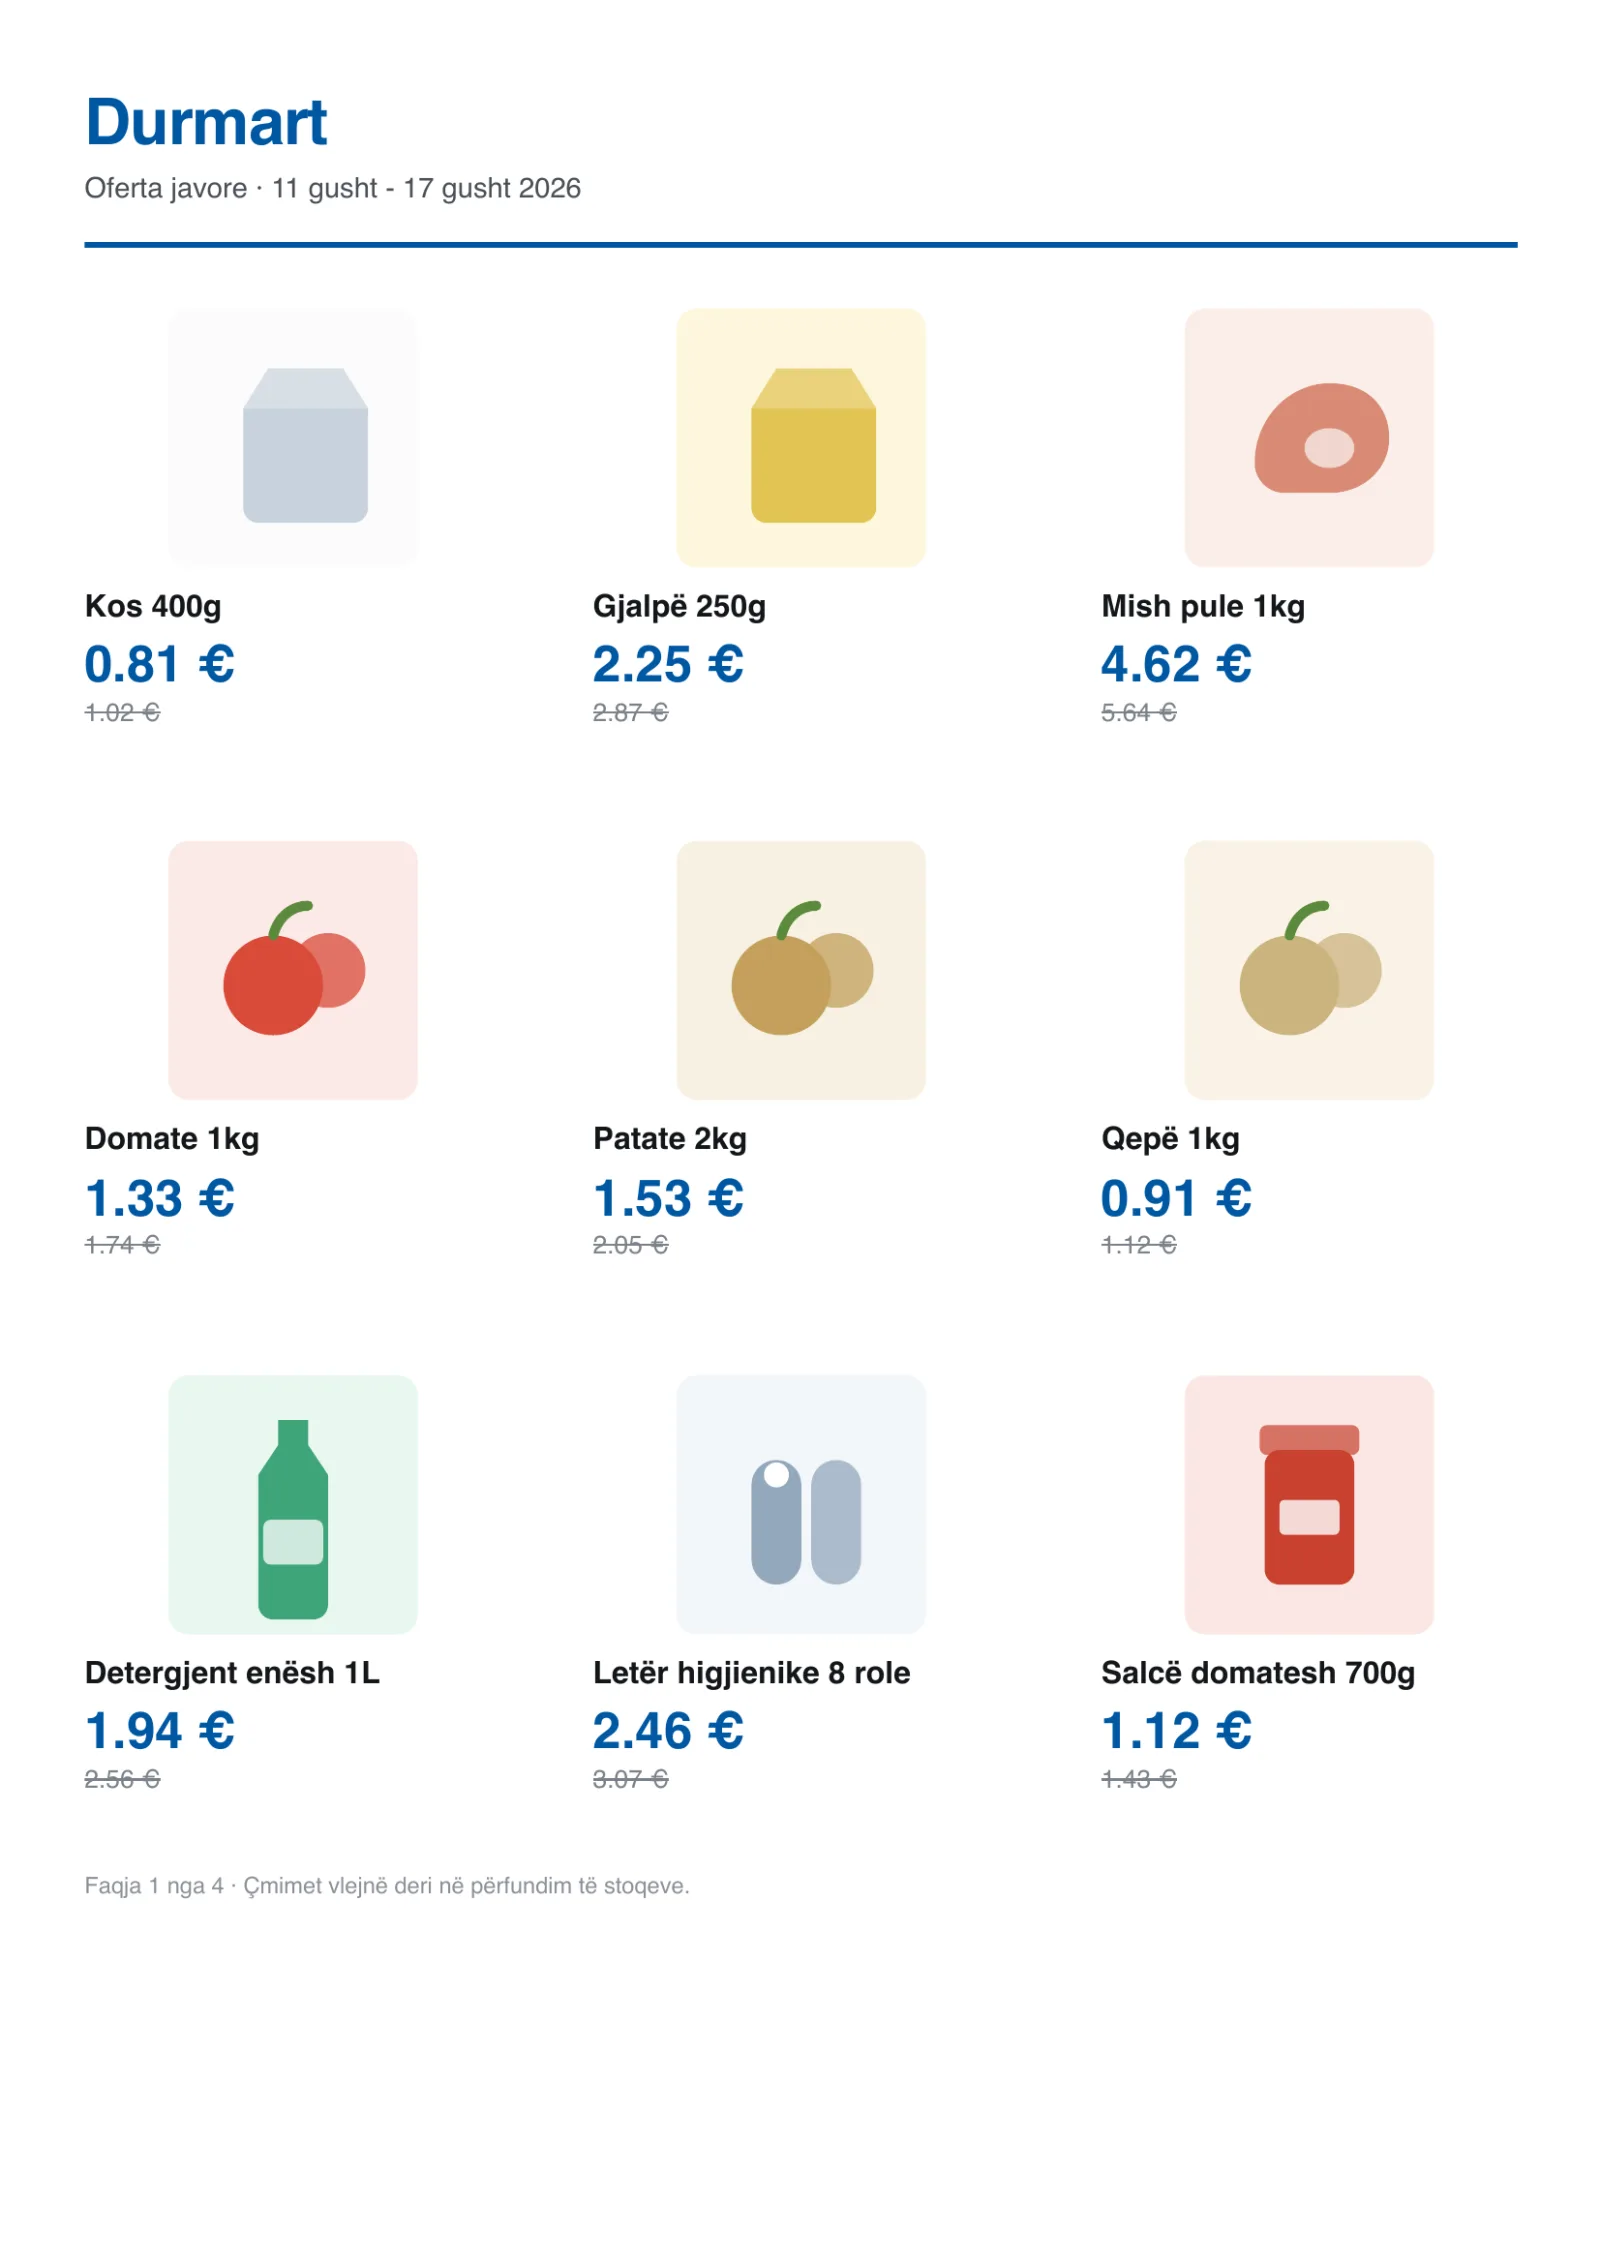
Task: Click the crossed-out 1.74 € old price
Action: pos(122,1244)
